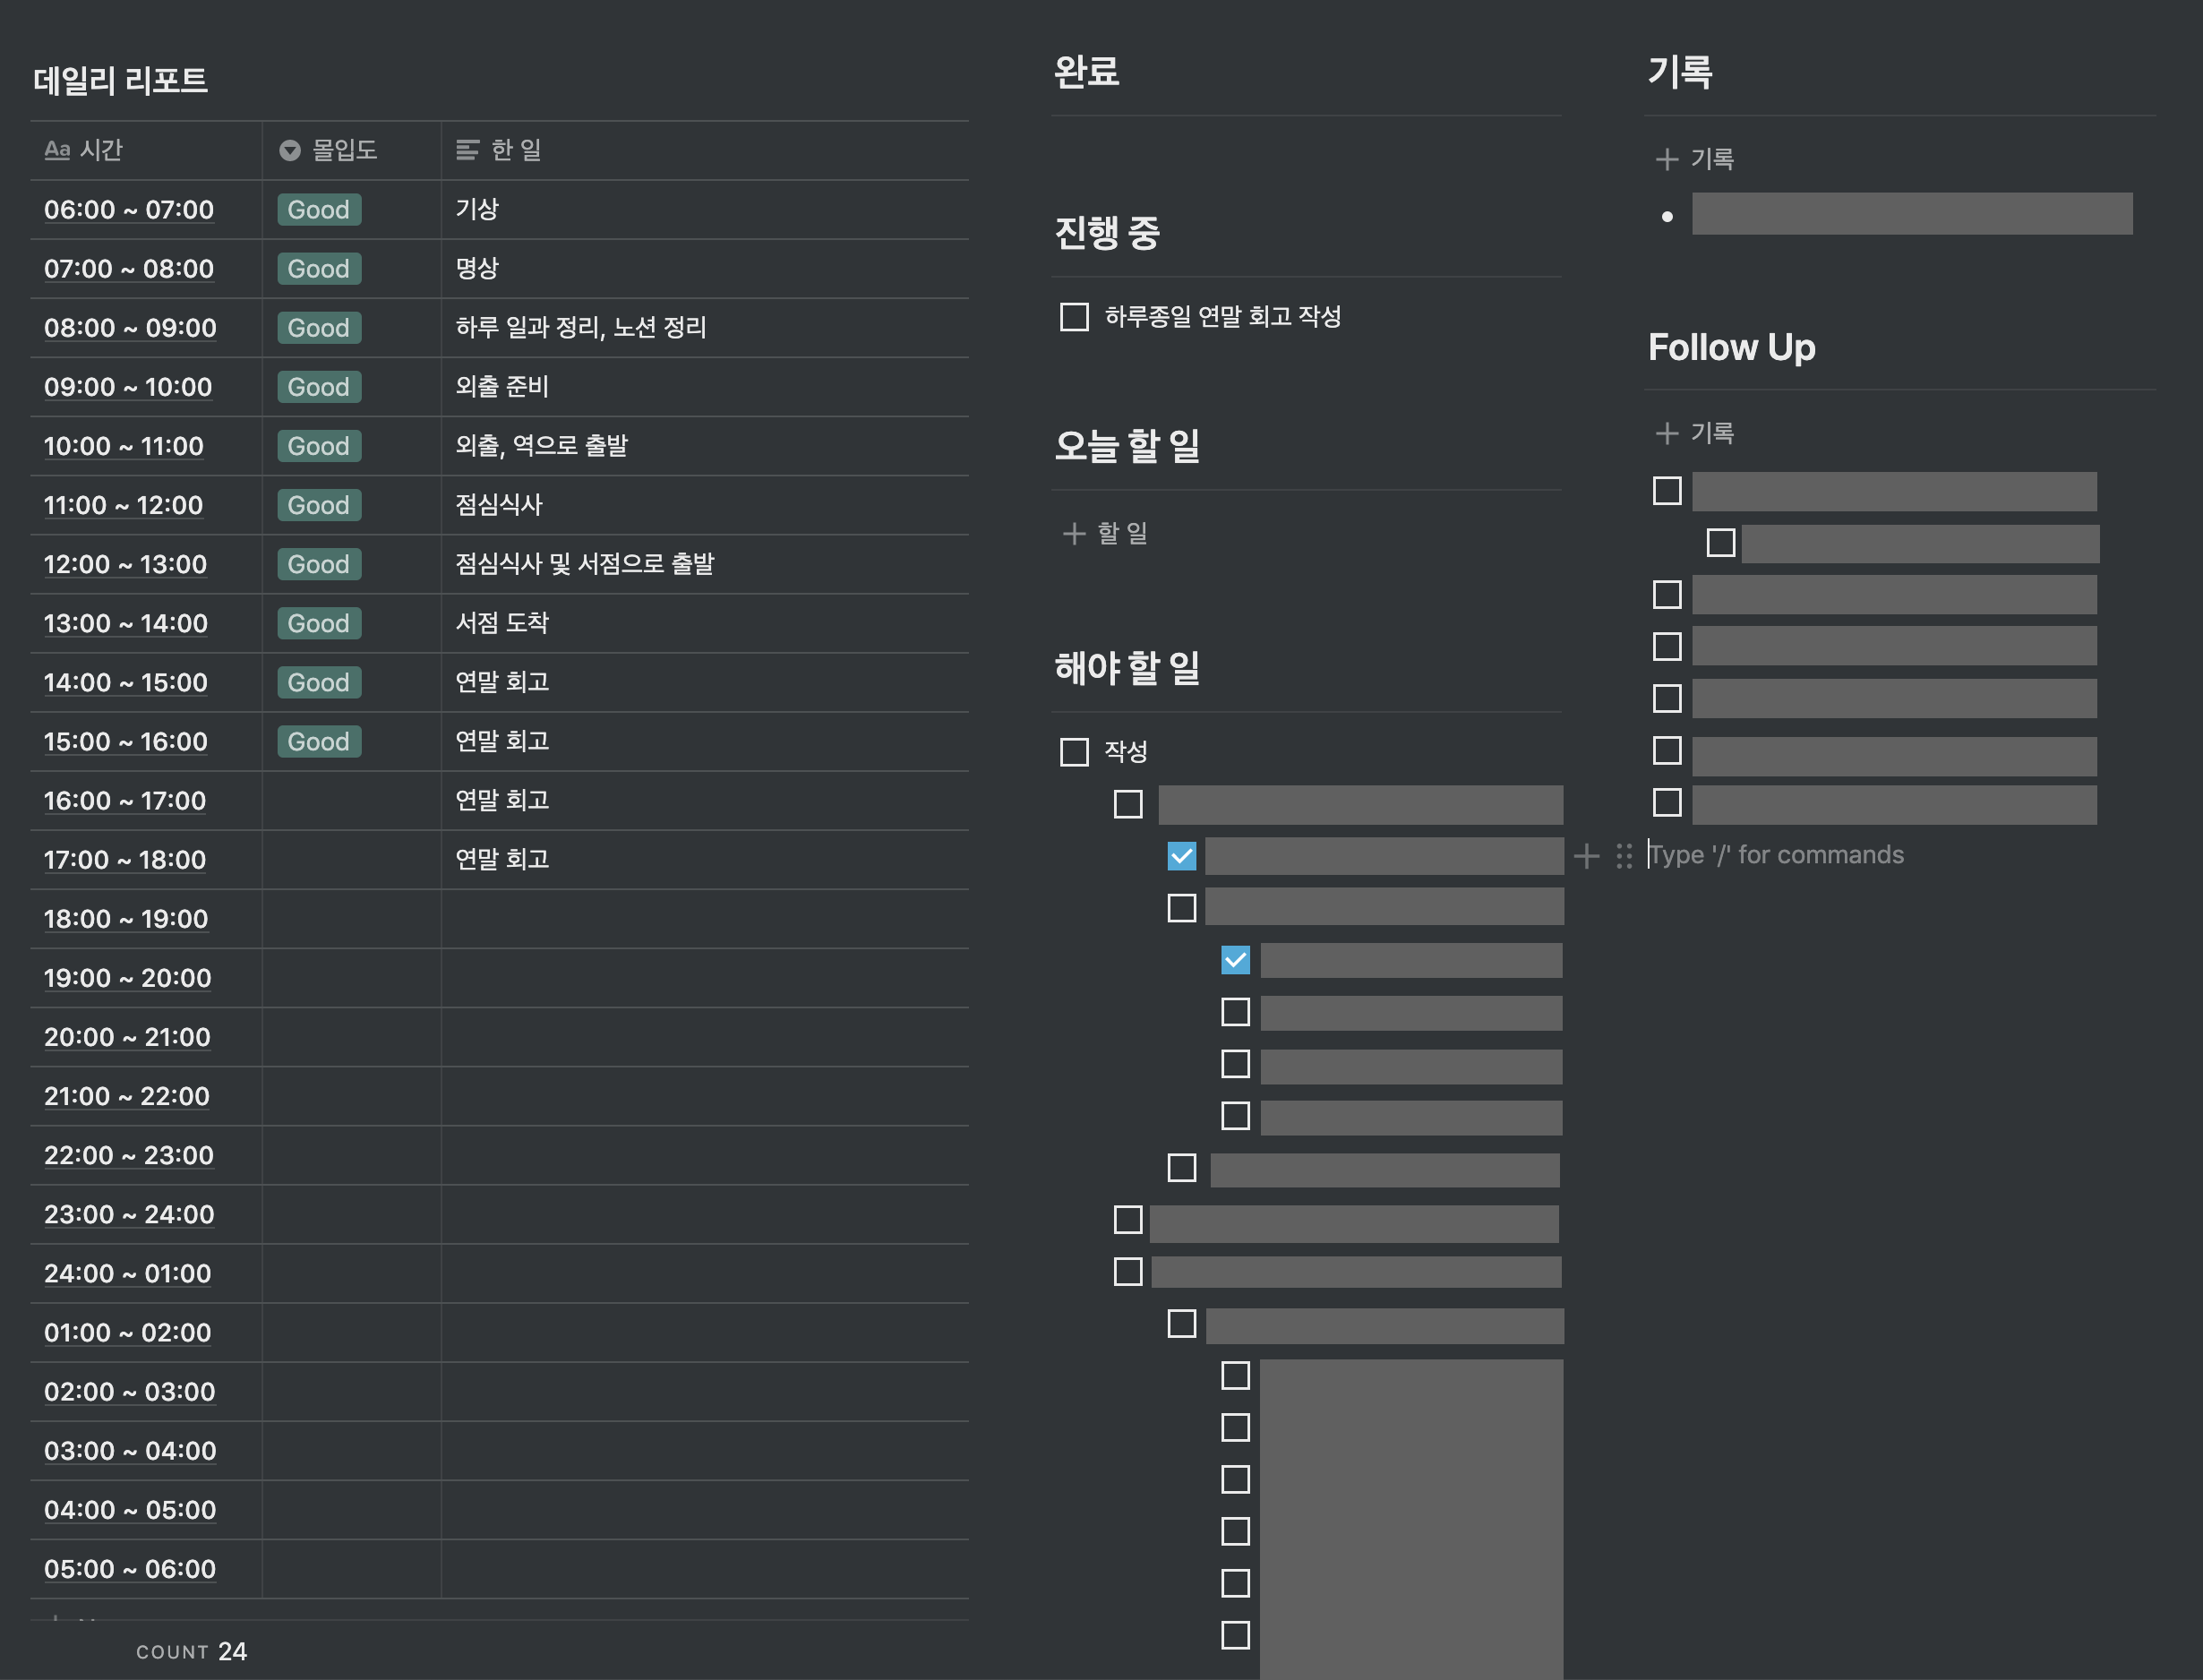Image resolution: width=2203 pixels, height=1680 pixels.
Task: Click the "Type '/' for commands" field
Action: point(1776,855)
